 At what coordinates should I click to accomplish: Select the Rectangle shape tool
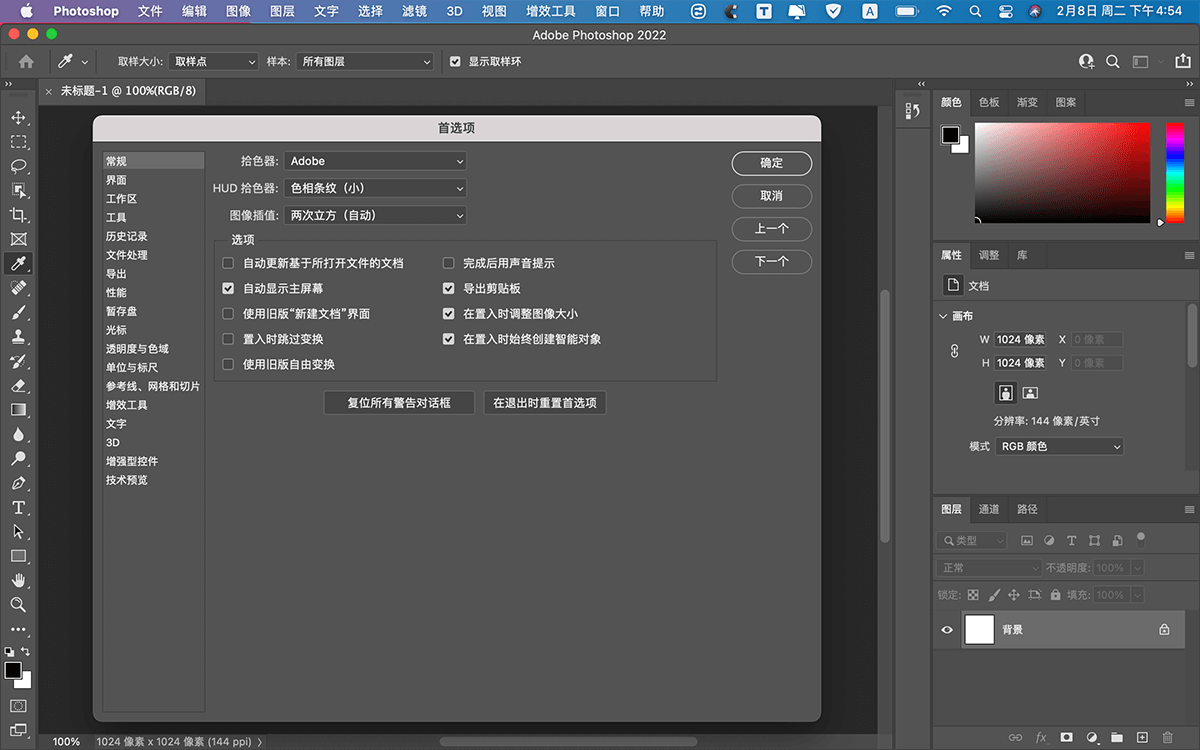(x=18, y=556)
